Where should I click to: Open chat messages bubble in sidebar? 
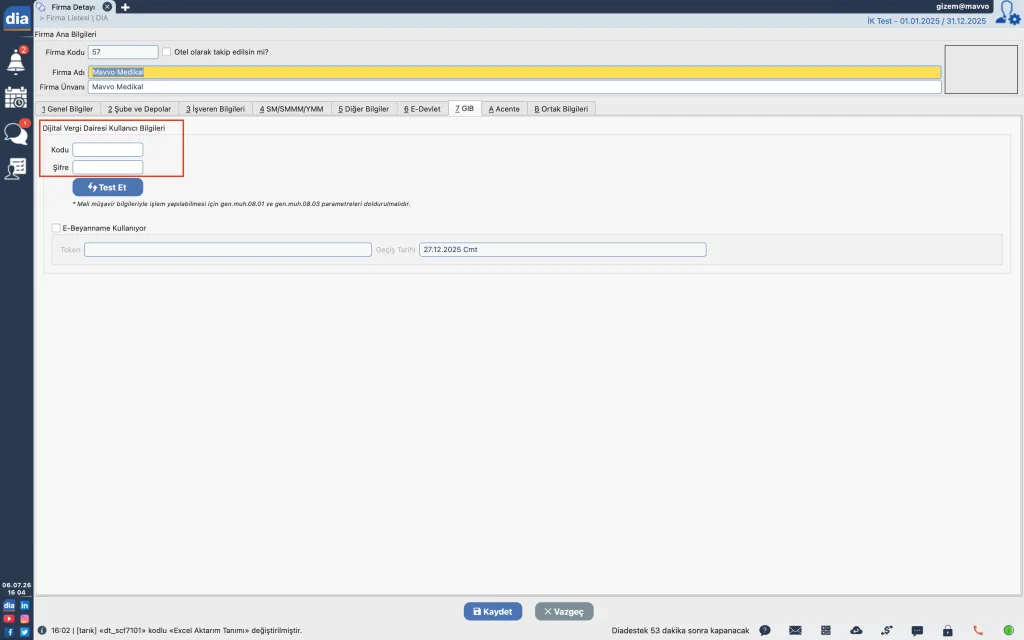coord(16,133)
